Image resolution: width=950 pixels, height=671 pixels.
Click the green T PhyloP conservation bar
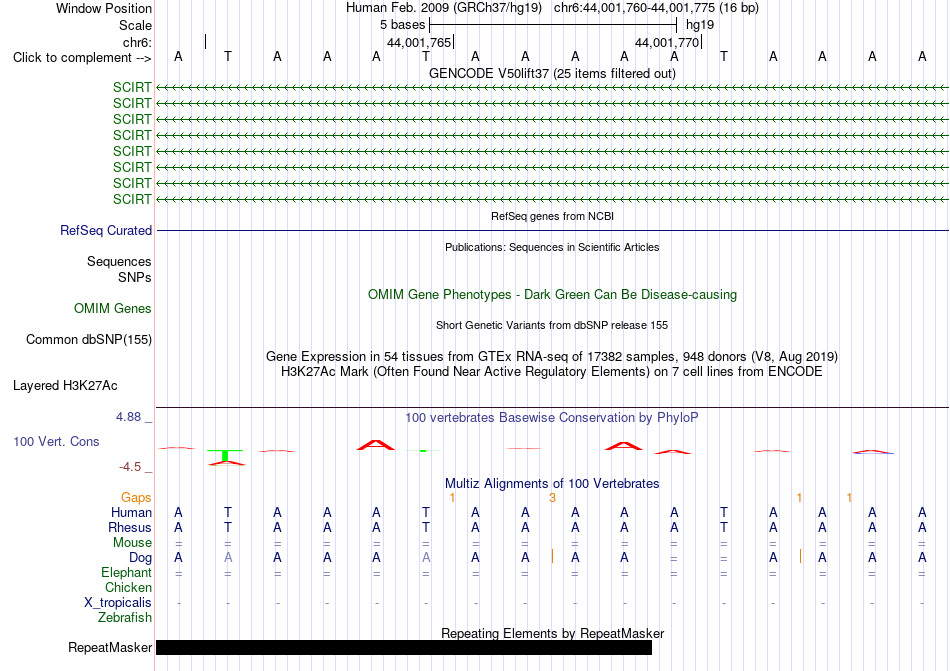point(225,455)
